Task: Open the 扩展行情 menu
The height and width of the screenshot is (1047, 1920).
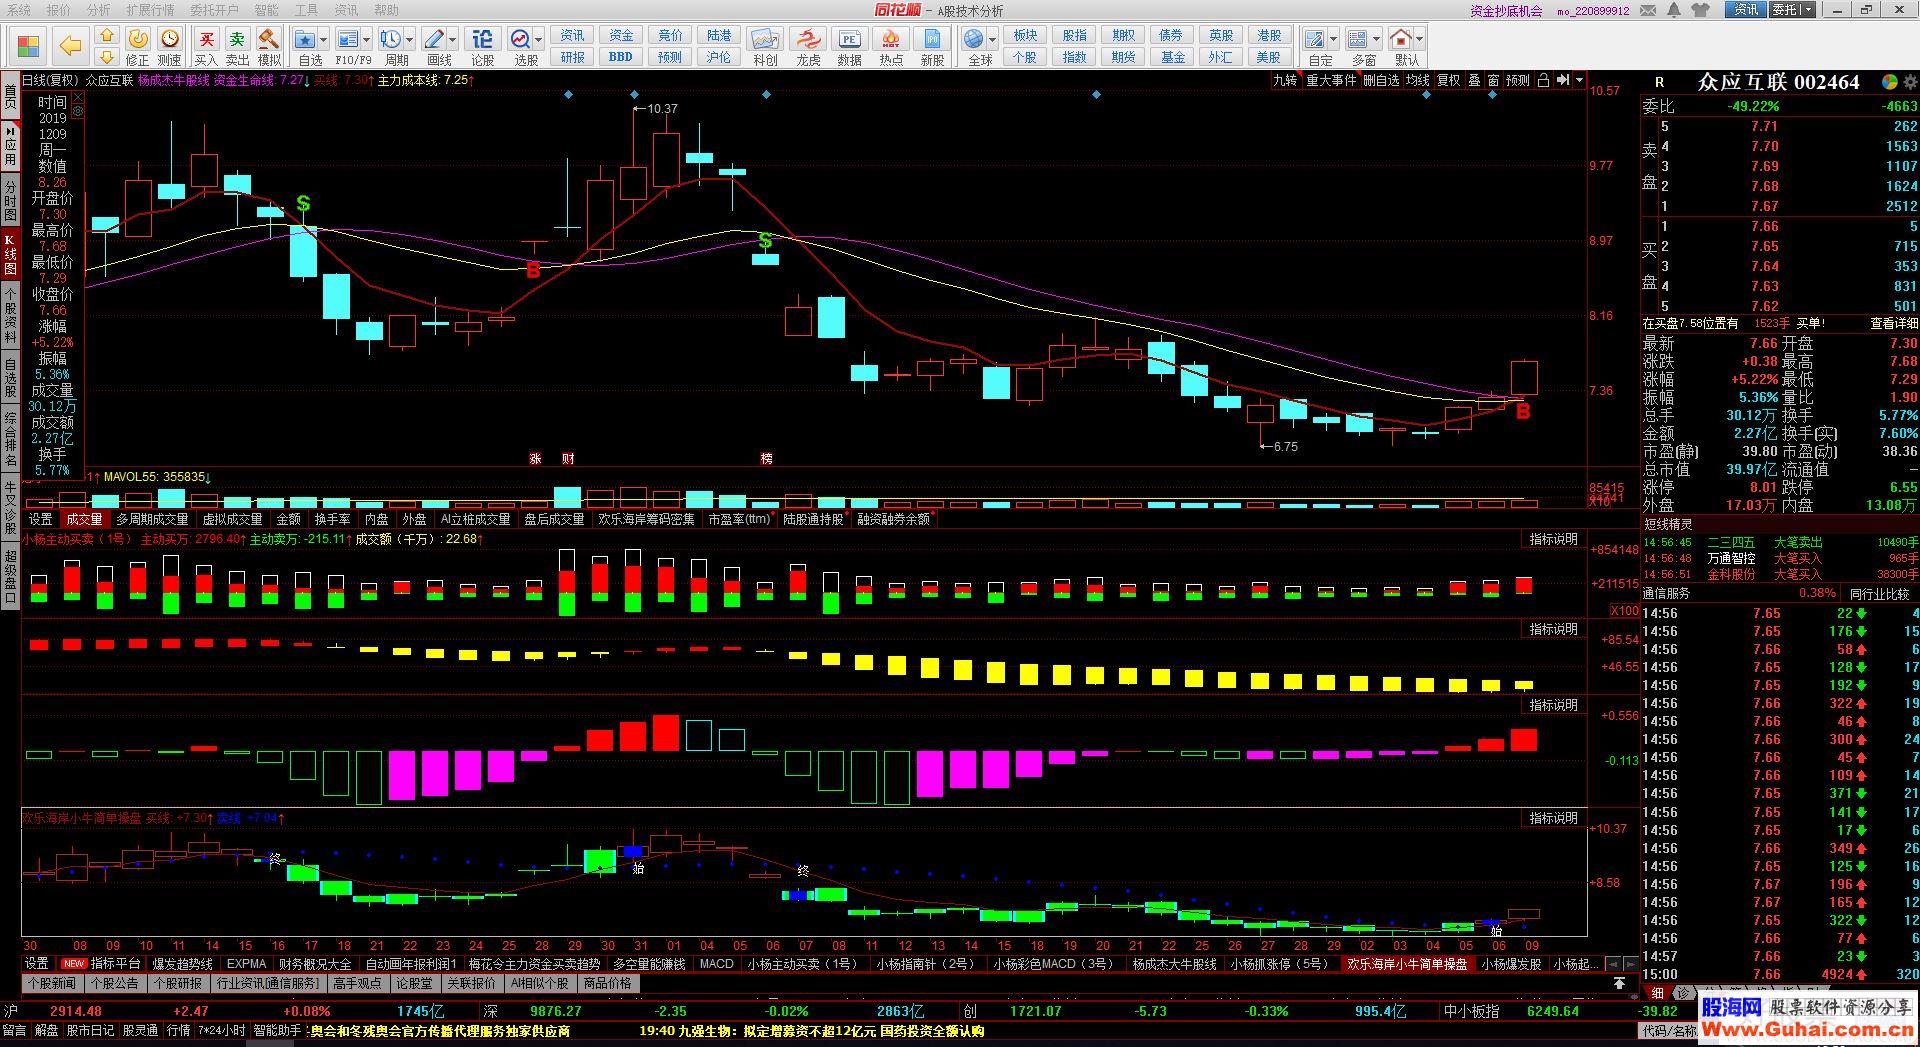Action: (x=150, y=10)
